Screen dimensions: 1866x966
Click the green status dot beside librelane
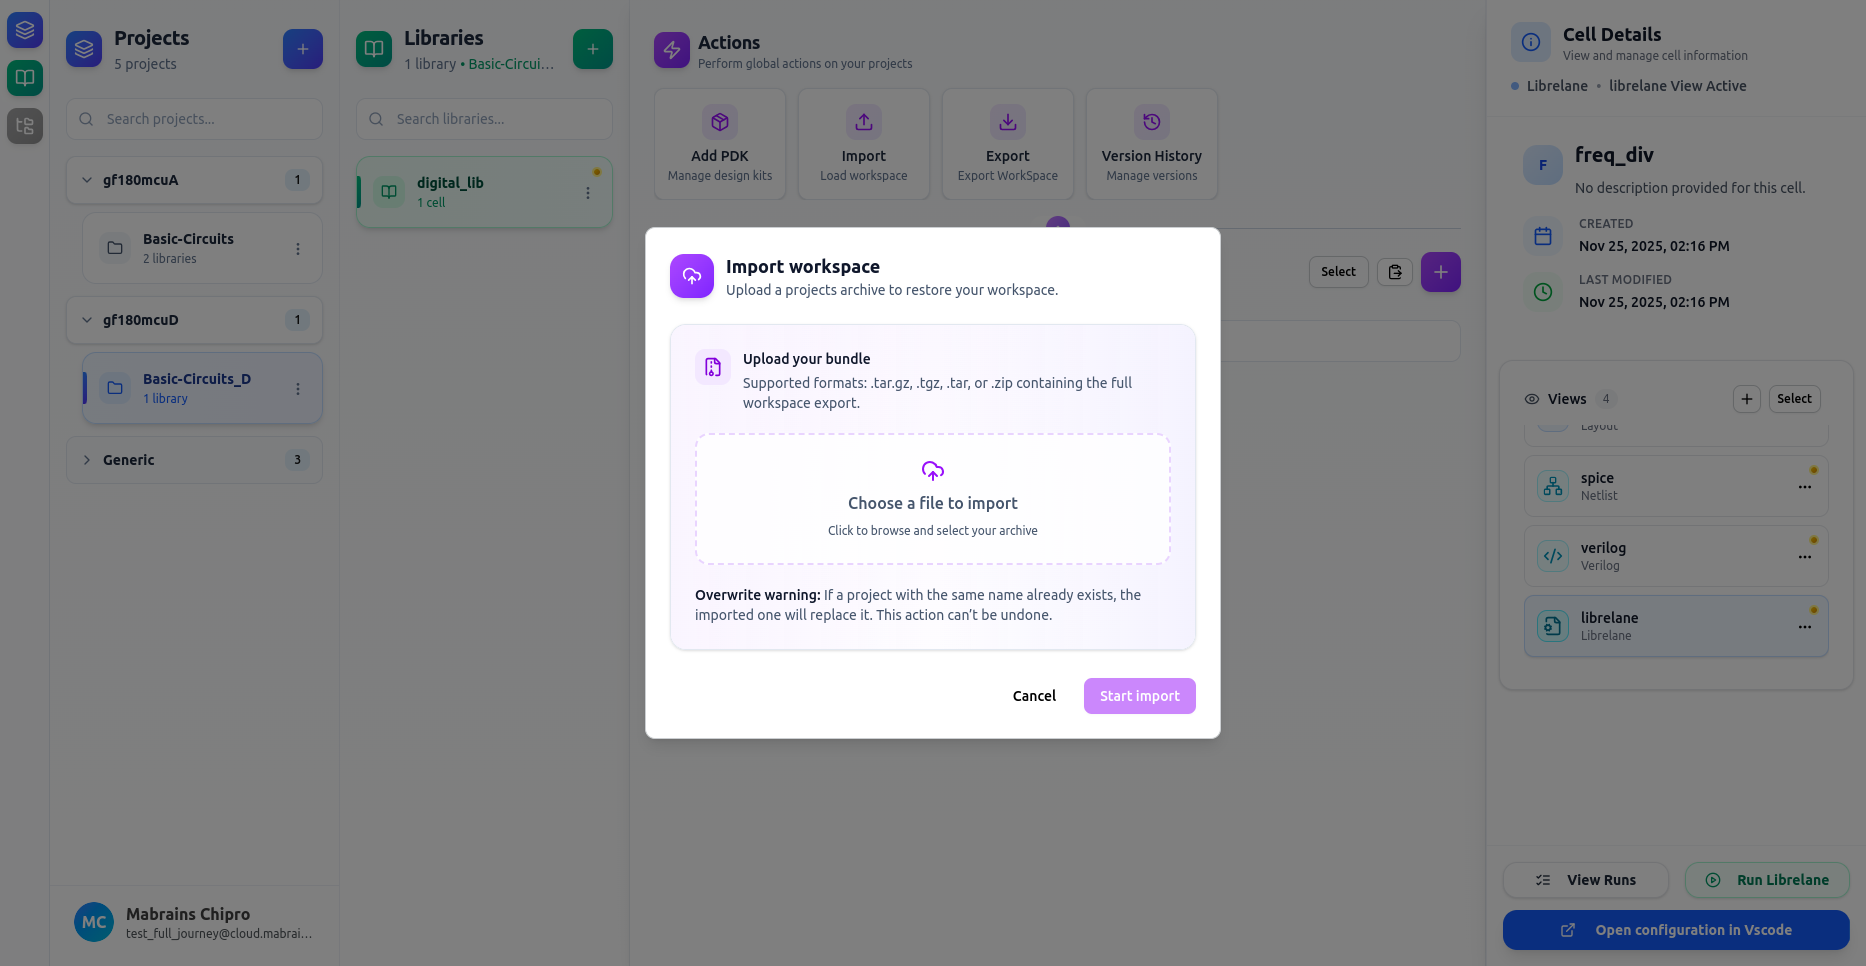pos(1813,610)
